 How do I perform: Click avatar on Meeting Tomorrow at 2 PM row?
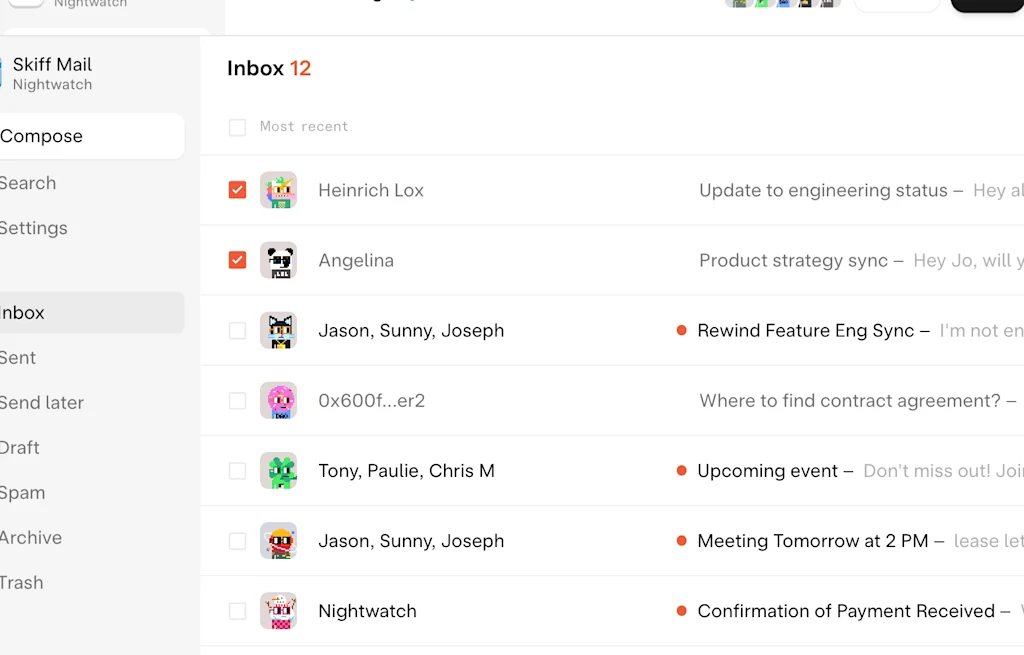click(x=278, y=541)
